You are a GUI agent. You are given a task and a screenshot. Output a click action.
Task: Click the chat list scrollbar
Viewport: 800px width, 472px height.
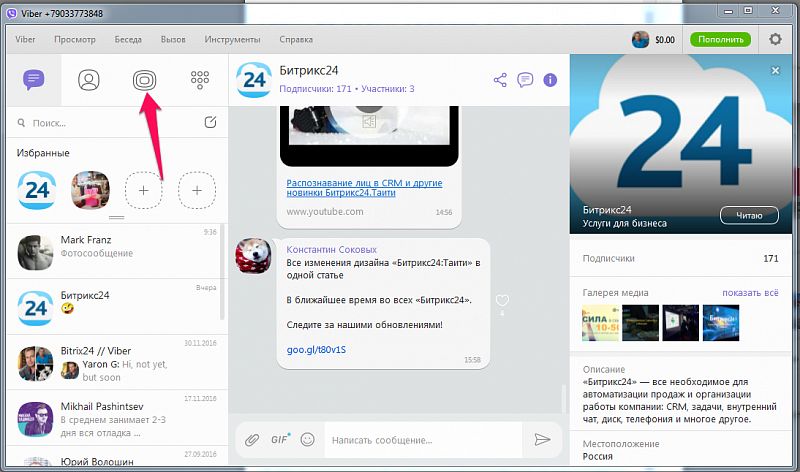pos(222,272)
